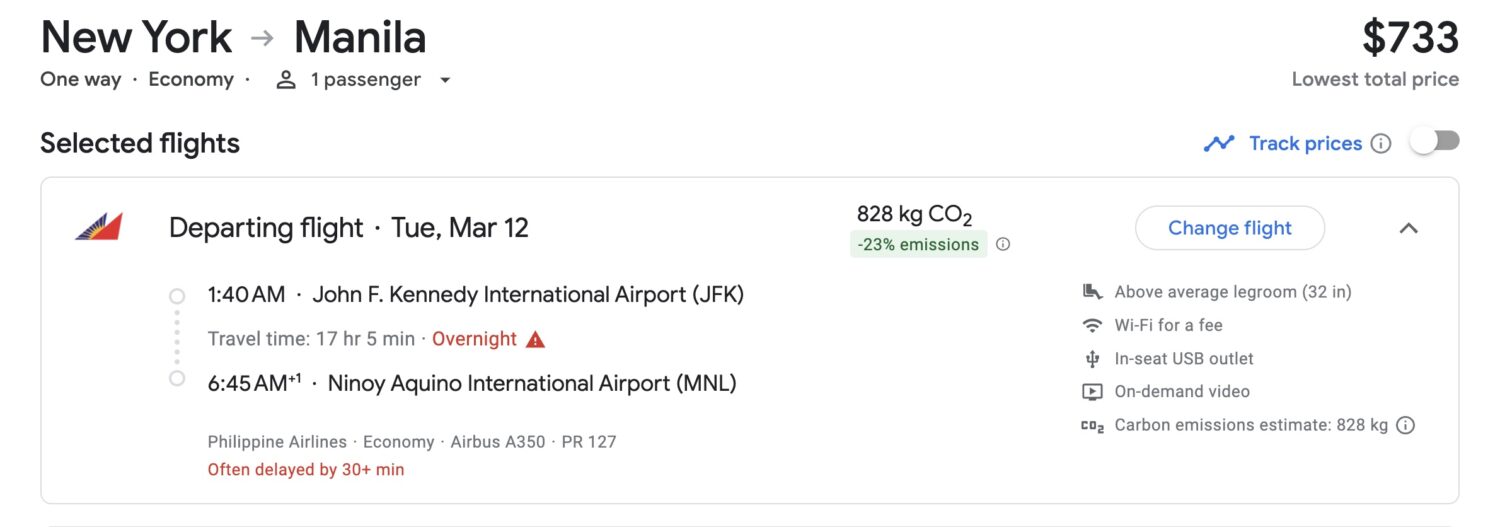This screenshot has width=1500, height=527.
Task: Collapse the departing flight details chevron
Action: (x=1408, y=228)
